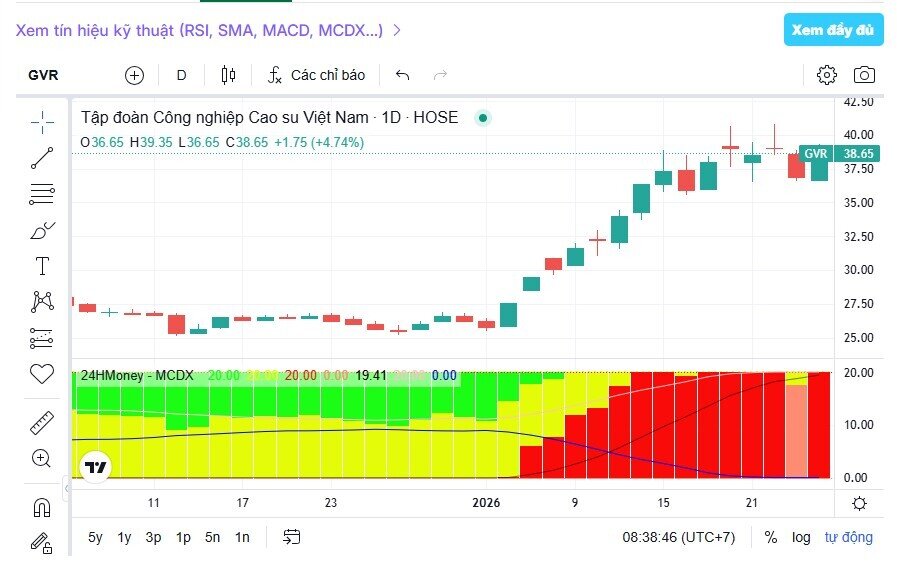This screenshot has width=897, height=566.
Task: Open the Fibonacci retracement lines tool
Action: (42, 194)
